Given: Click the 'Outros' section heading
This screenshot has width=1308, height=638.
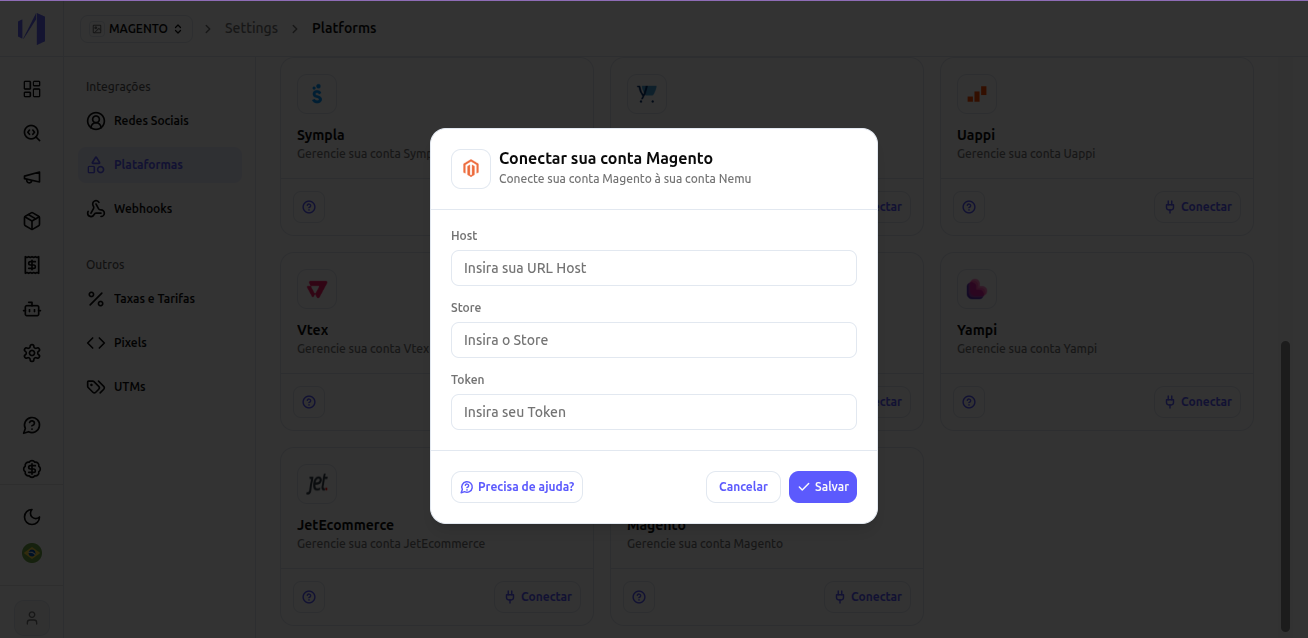Looking at the screenshot, I should pyautogui.click(x=105, y=265).
